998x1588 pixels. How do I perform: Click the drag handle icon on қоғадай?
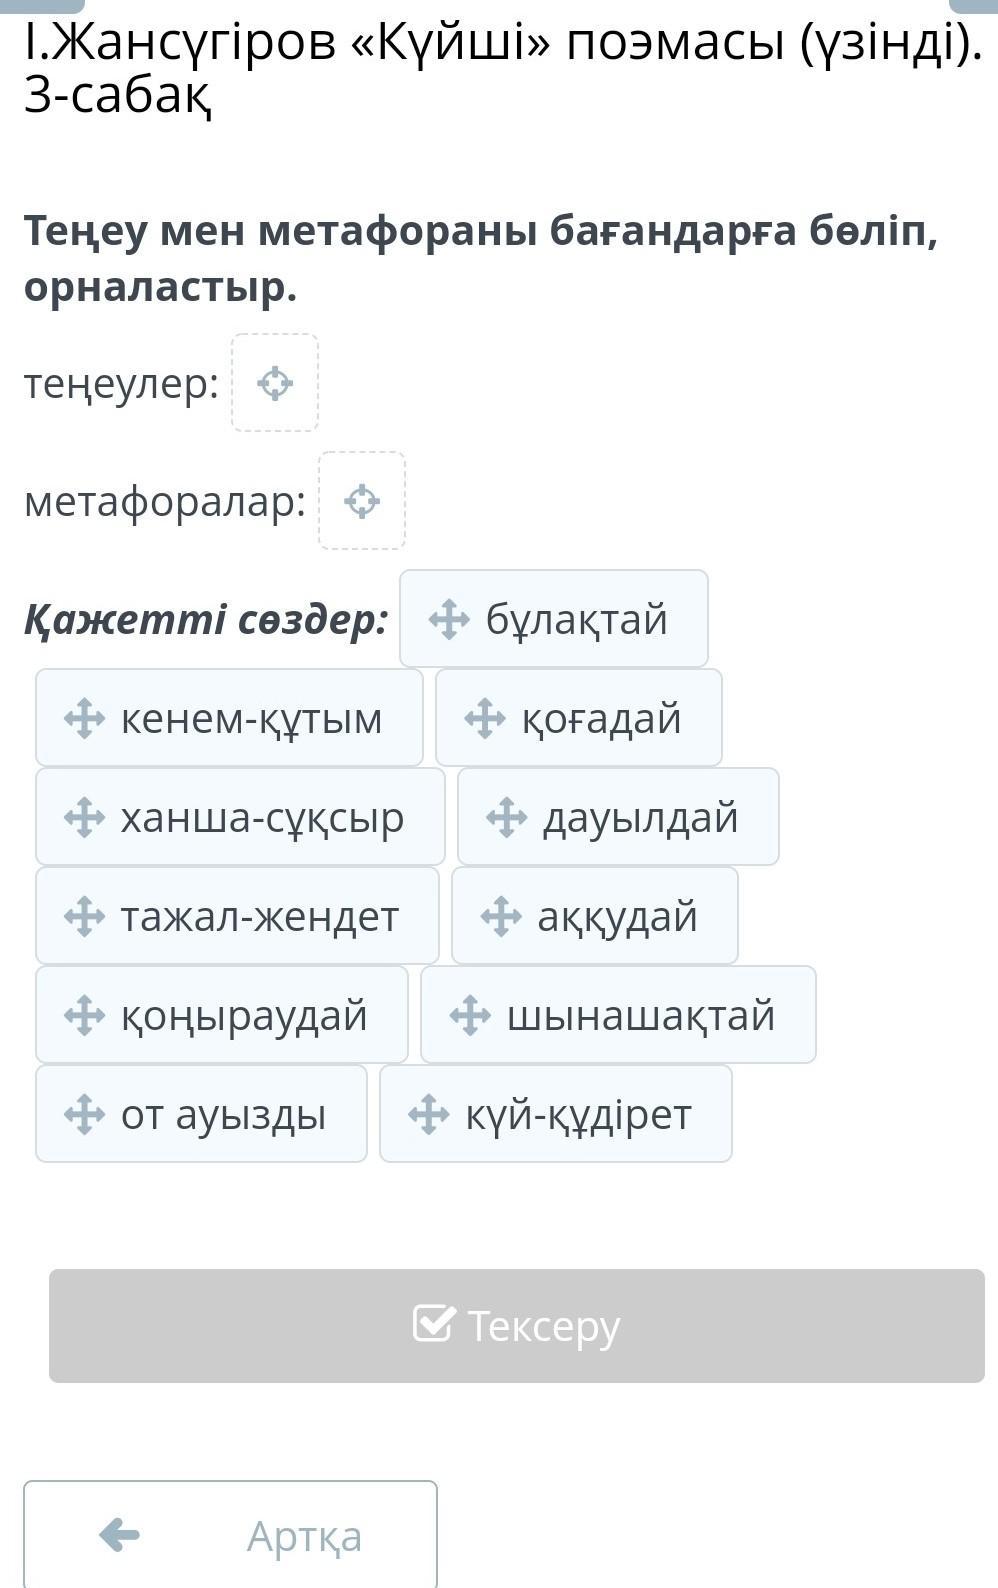[x=485, y=718]
